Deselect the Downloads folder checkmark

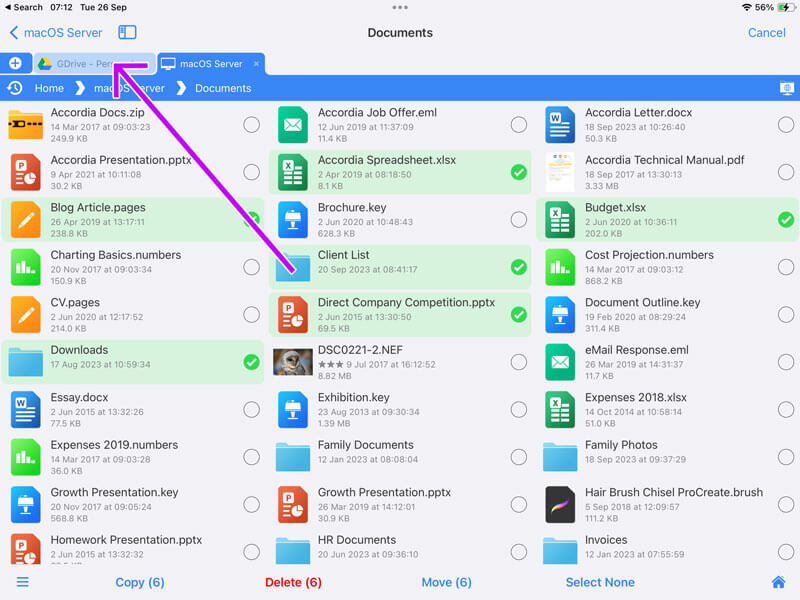click(x=252, y=362)
